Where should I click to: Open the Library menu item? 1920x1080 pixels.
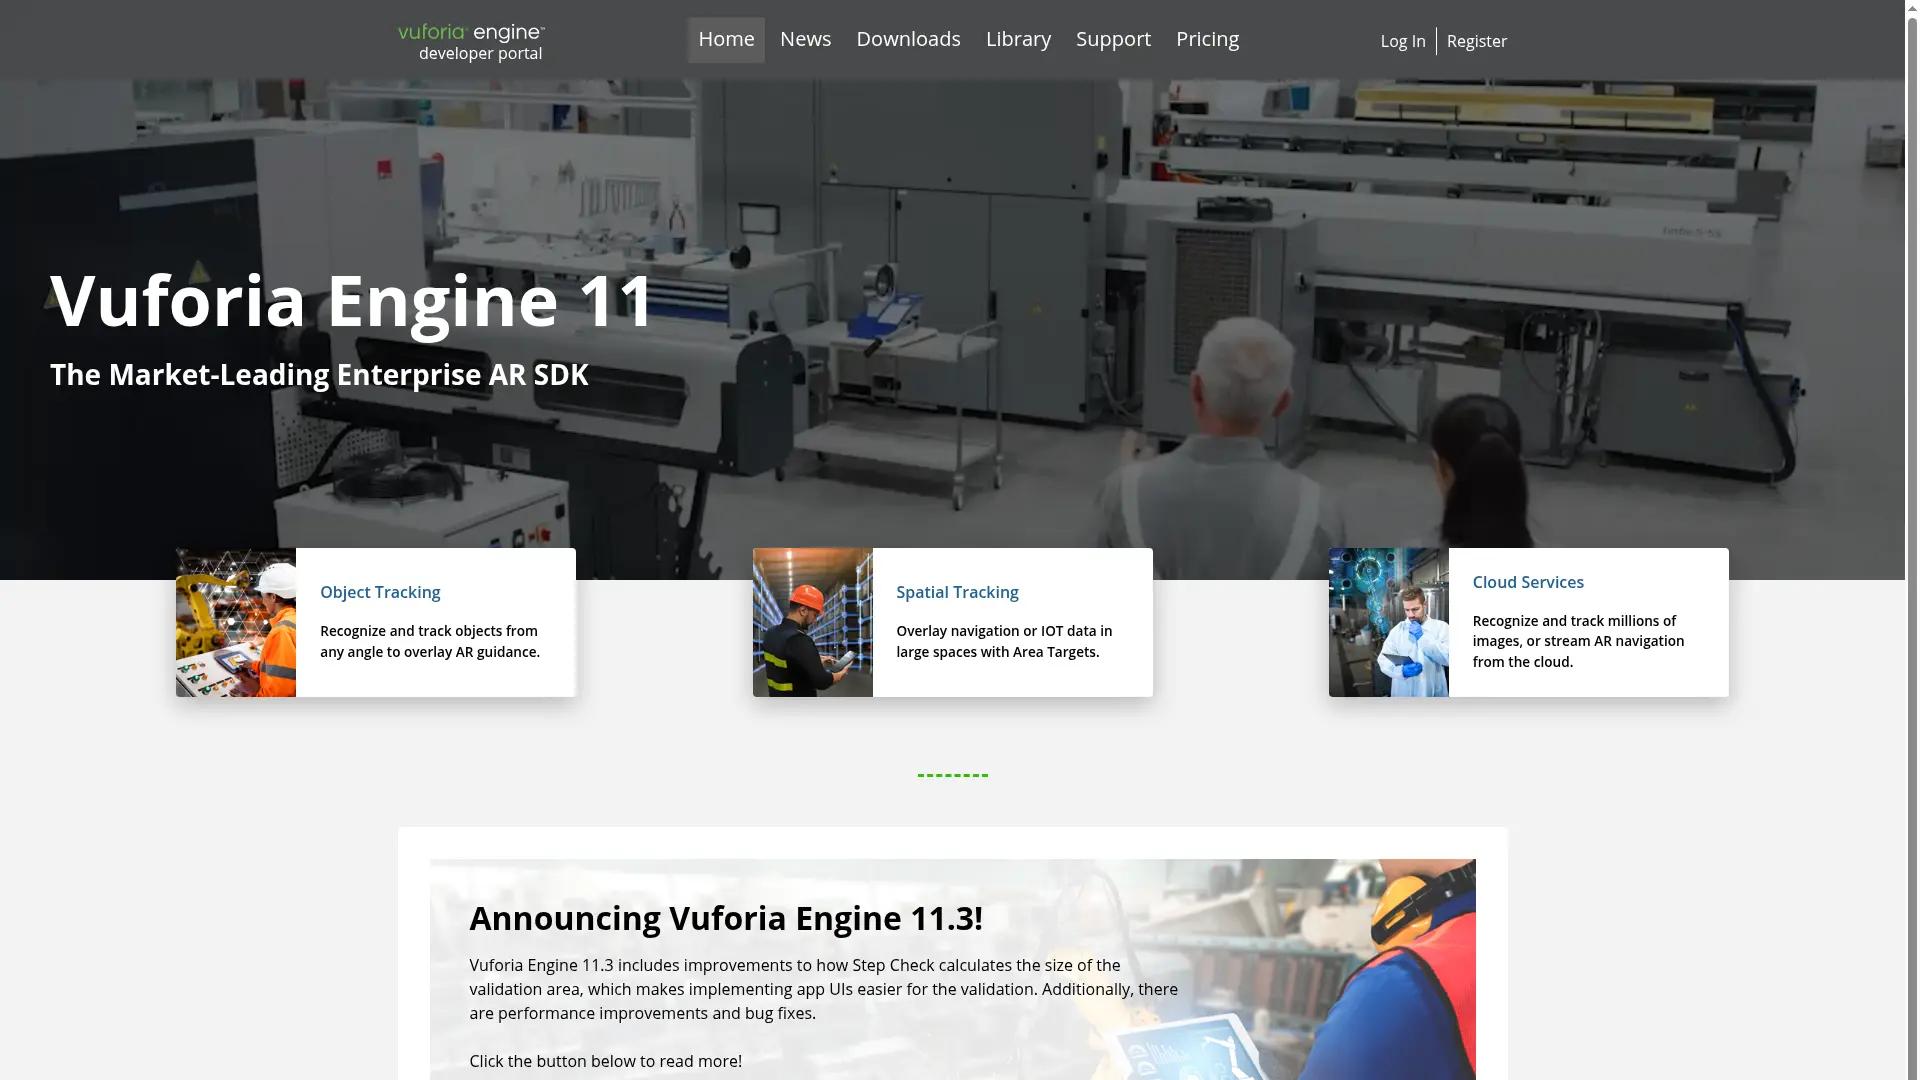1017,39
